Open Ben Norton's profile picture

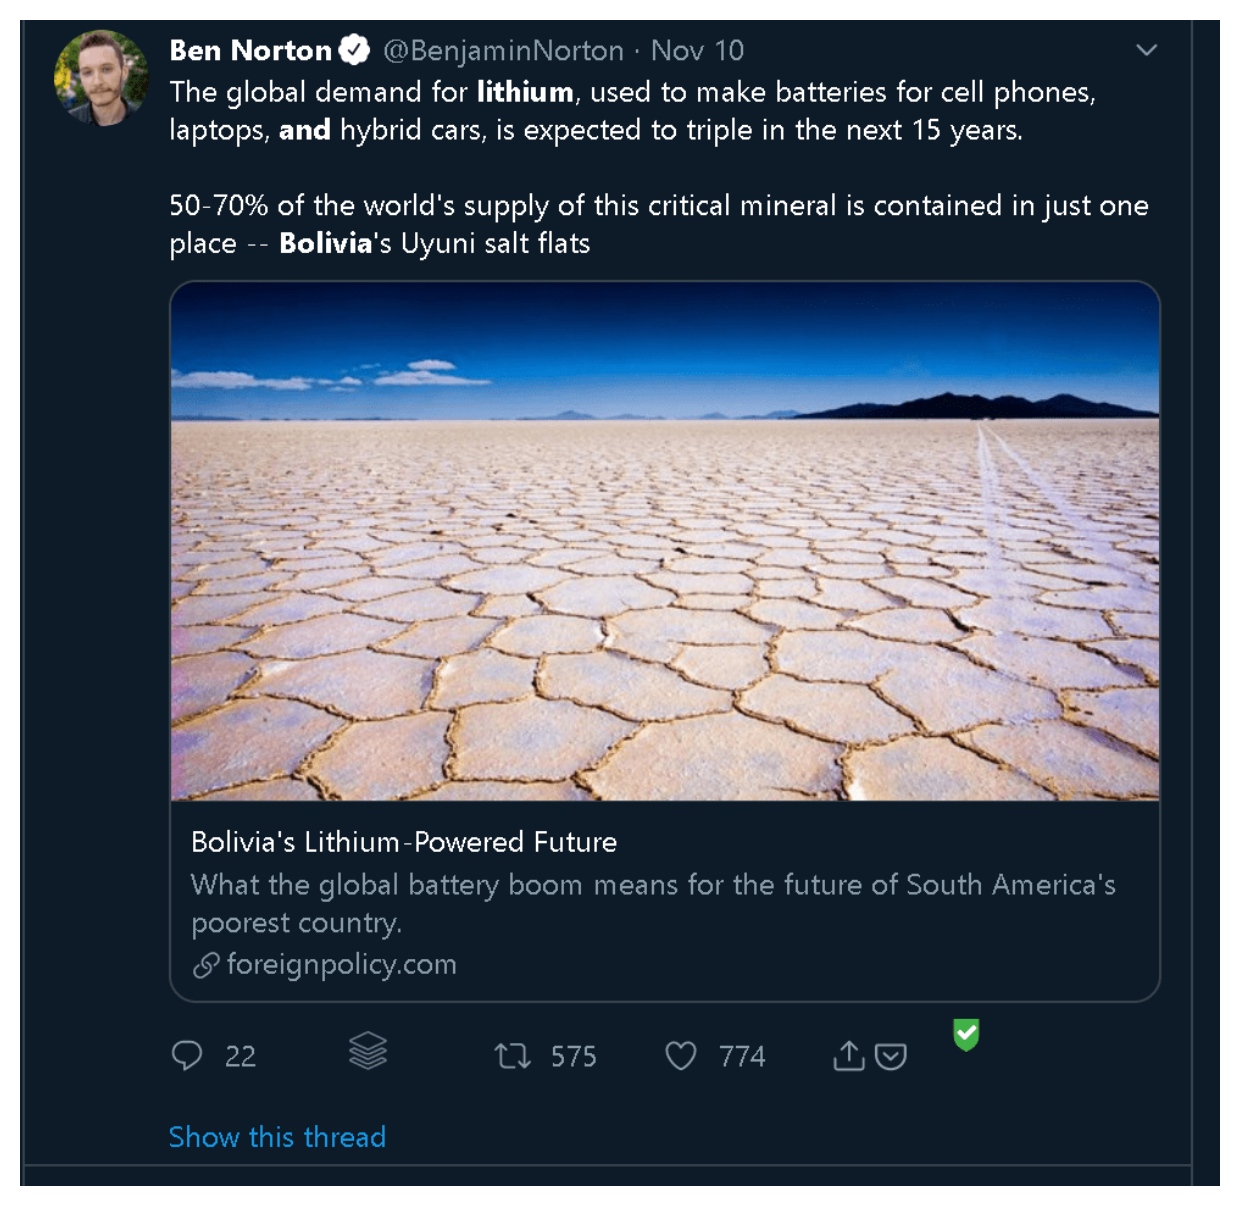point(101,78)
